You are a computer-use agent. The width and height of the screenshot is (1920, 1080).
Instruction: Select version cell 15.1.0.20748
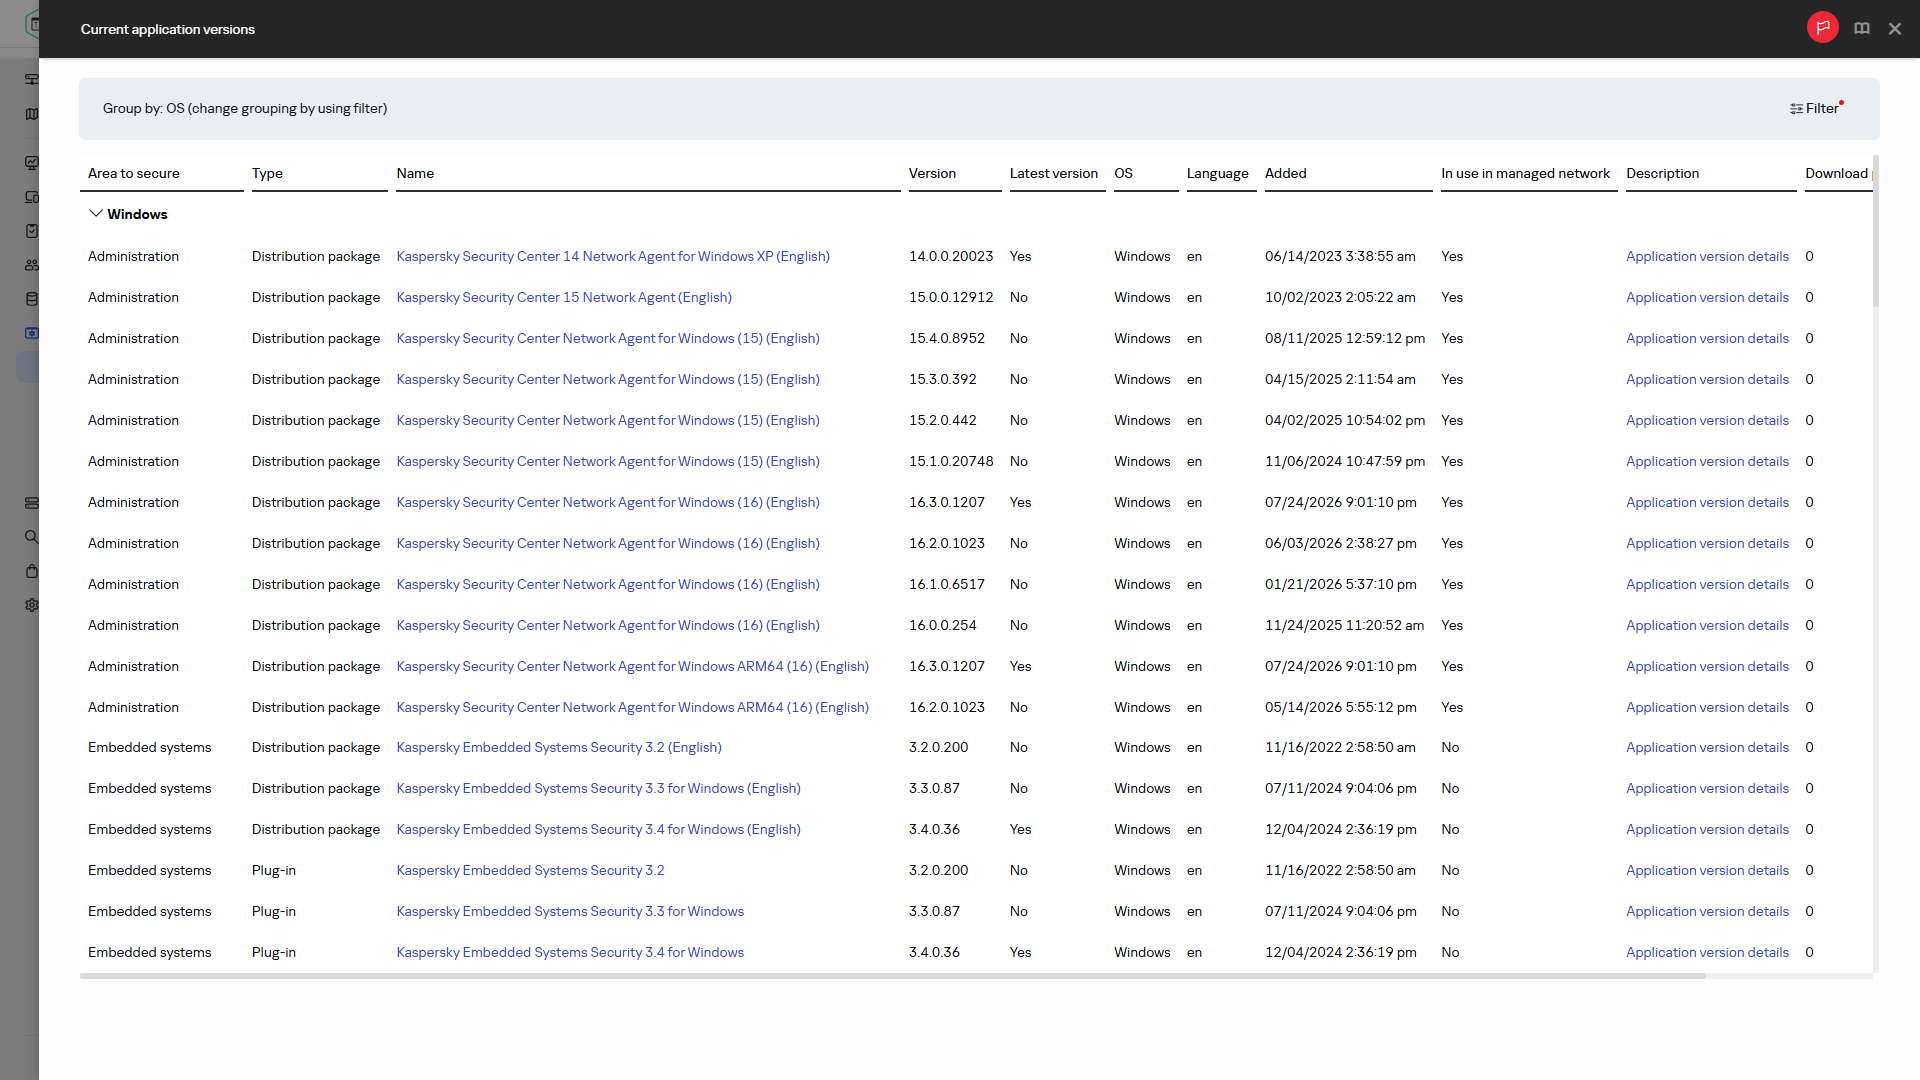(x=951, y=461)
